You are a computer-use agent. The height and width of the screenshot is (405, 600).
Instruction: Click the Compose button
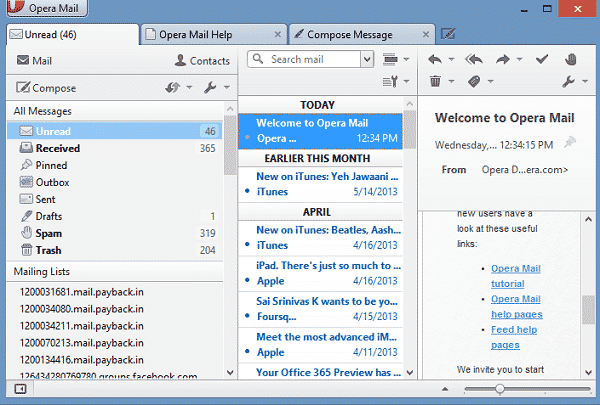(46, 88)
